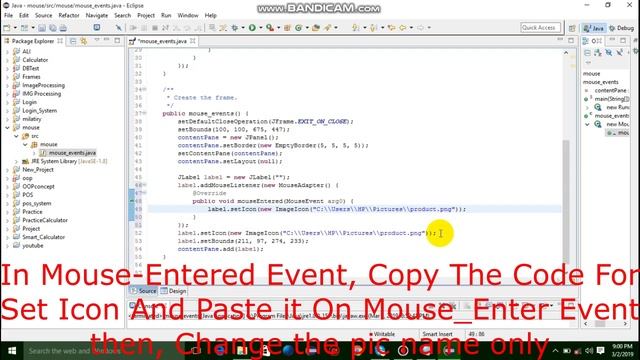Open the Back history dropdown arrow

411,28
